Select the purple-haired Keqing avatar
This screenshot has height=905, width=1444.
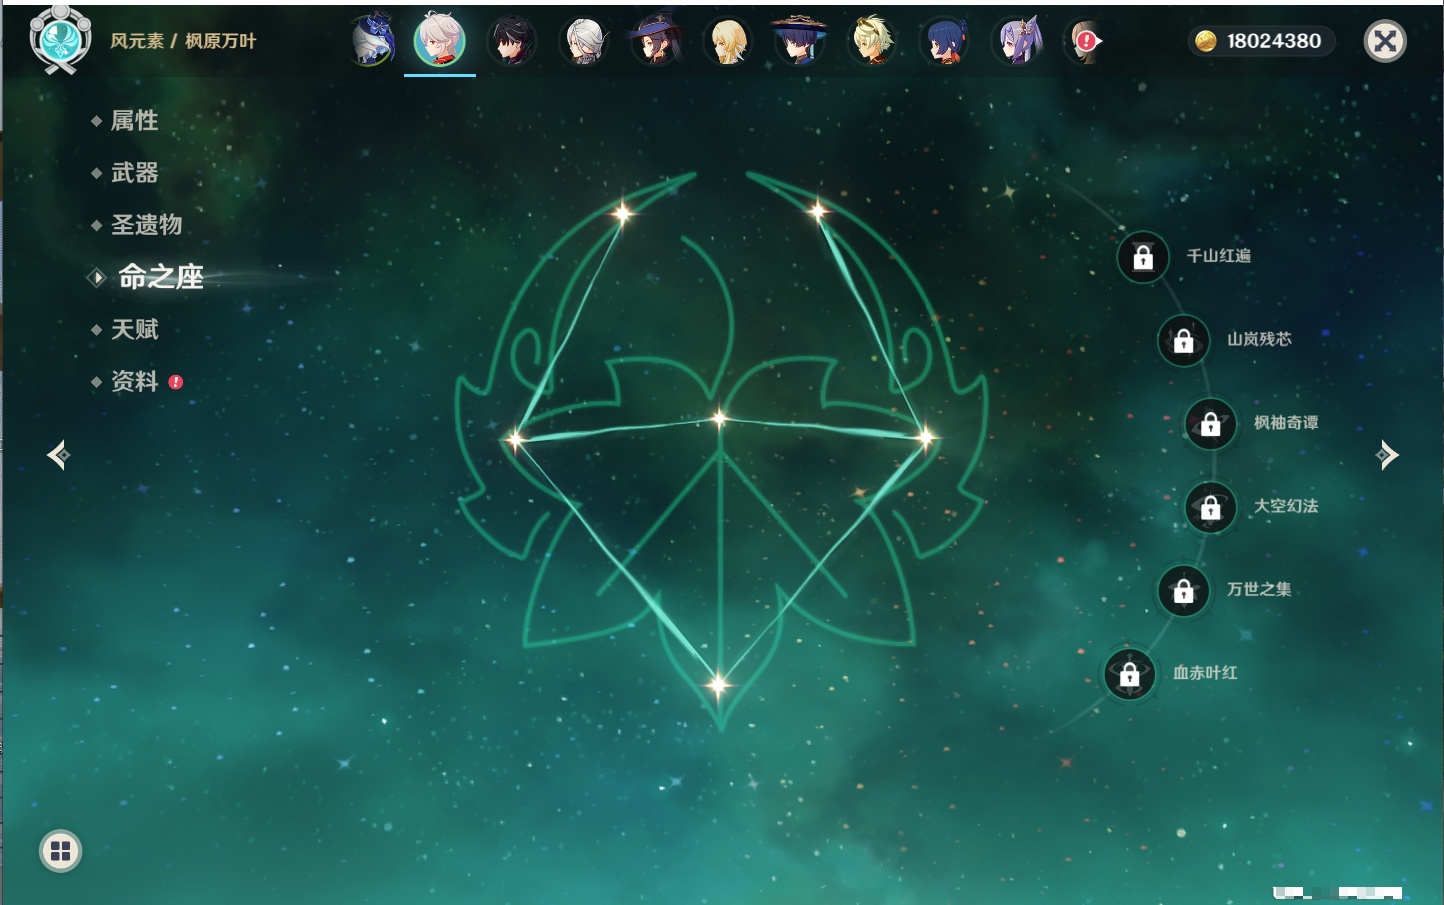(1017, 41)
